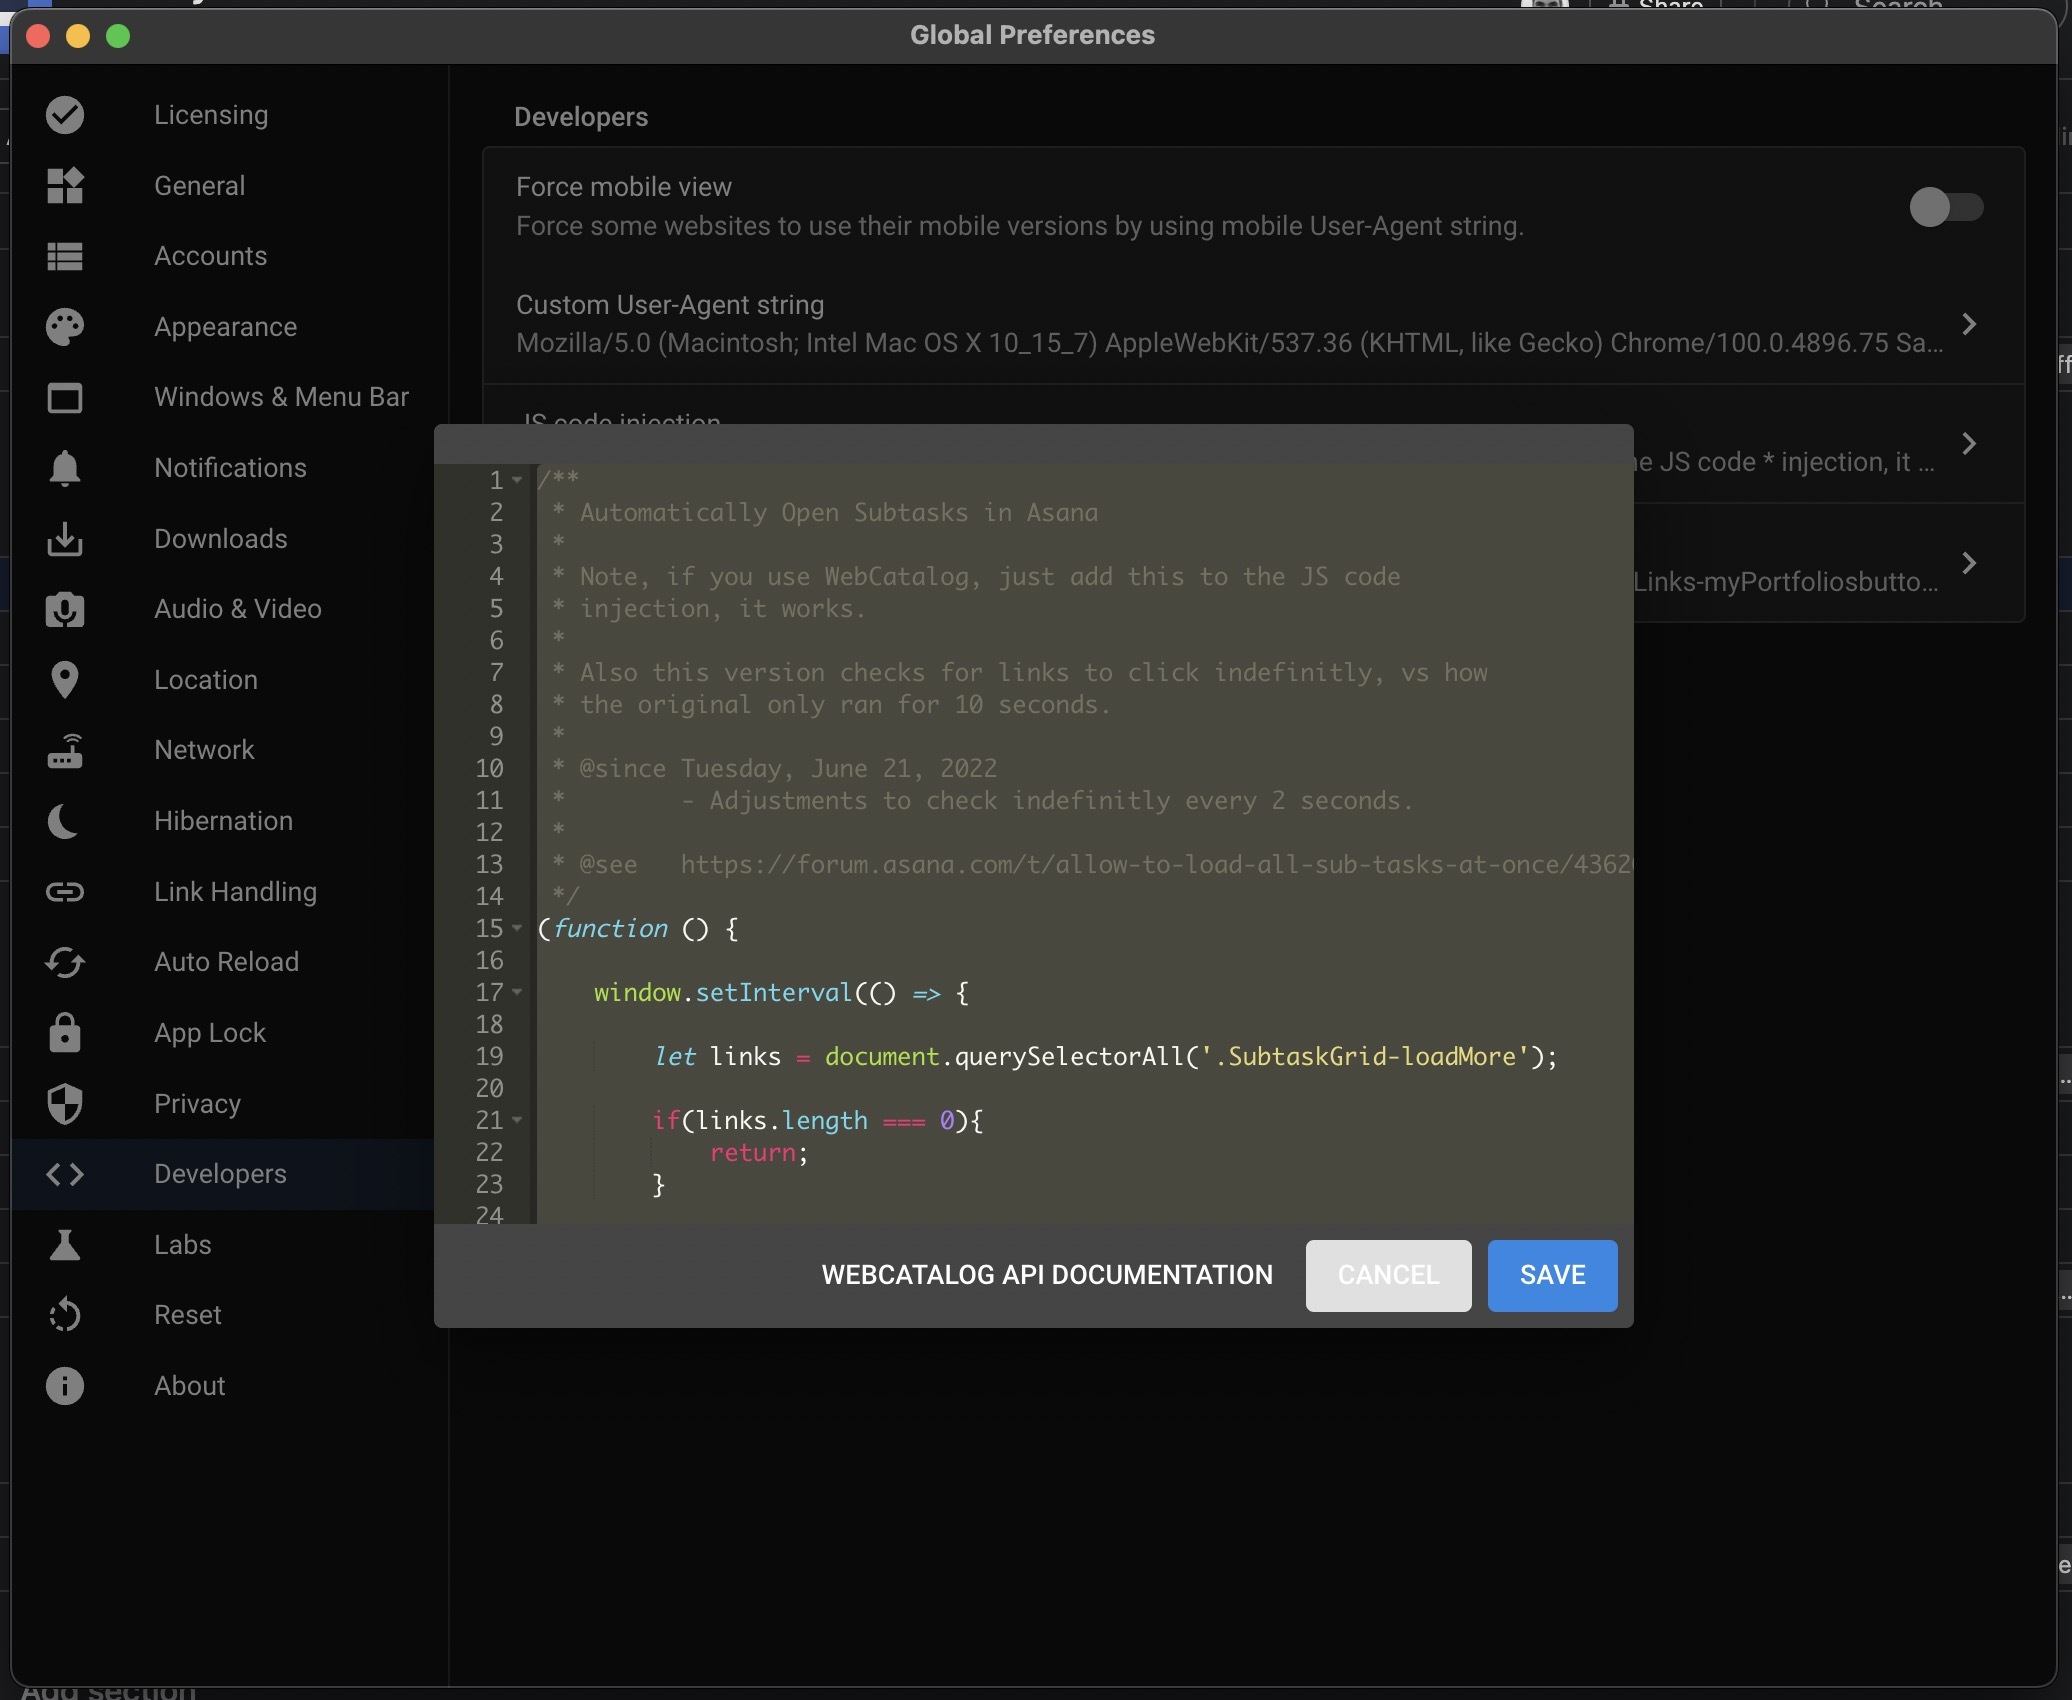This screenshot has width=2072, height=1700.
Task: Click the SAVE button
Action: 1552,1273
